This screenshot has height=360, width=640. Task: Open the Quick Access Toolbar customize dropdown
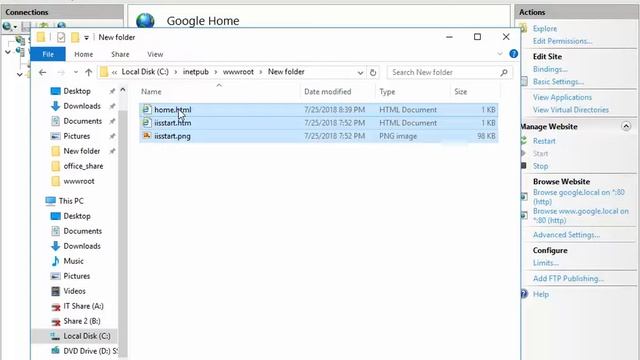click(87, 38)
